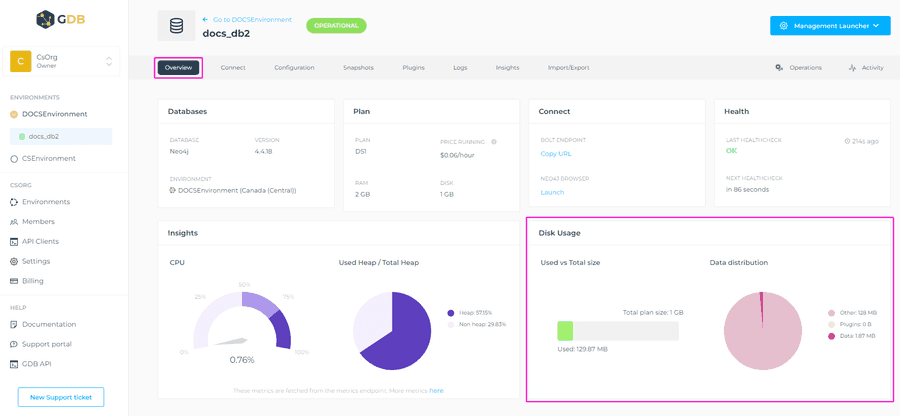Click the back arrow to DOCSEnvironment
The height and width of the screenshot is (416, 900).
tap(205, 20)
